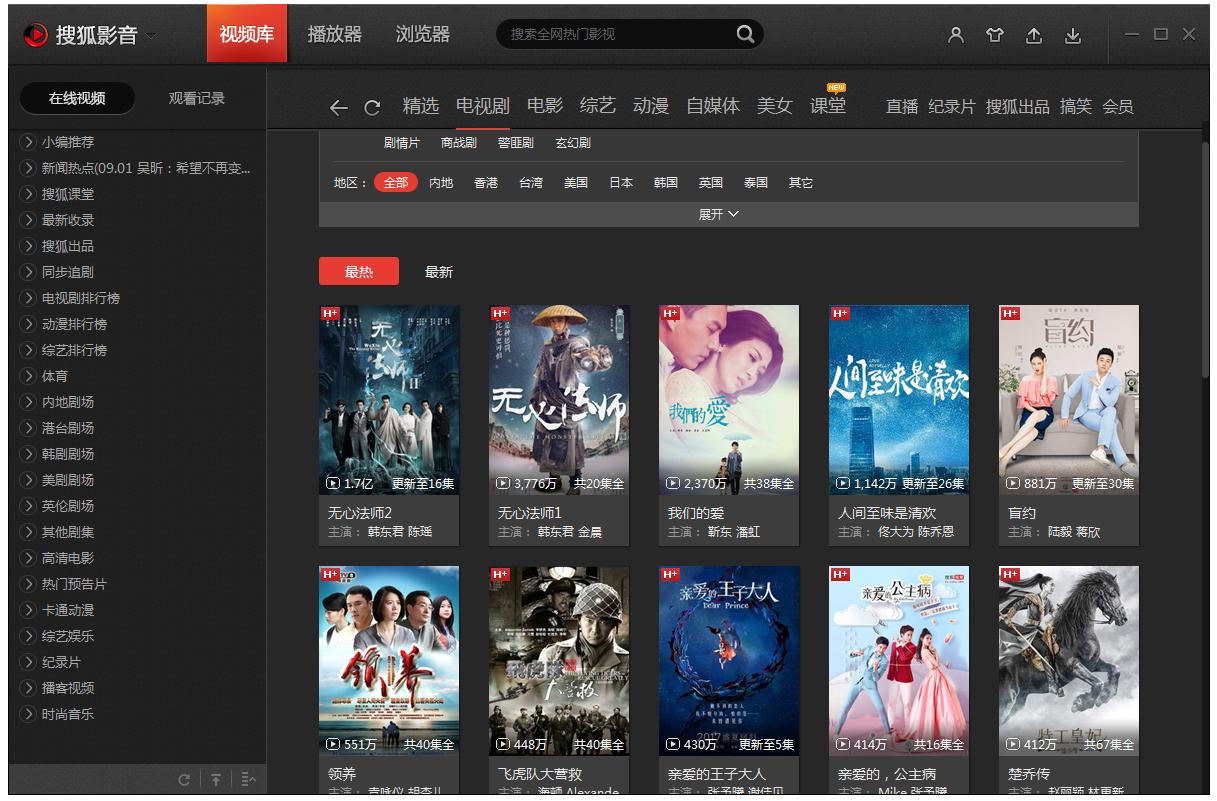The image size is (1217, 801).
Task: Open 课堂 tab with NEW badge
Action: pos(828,106)
